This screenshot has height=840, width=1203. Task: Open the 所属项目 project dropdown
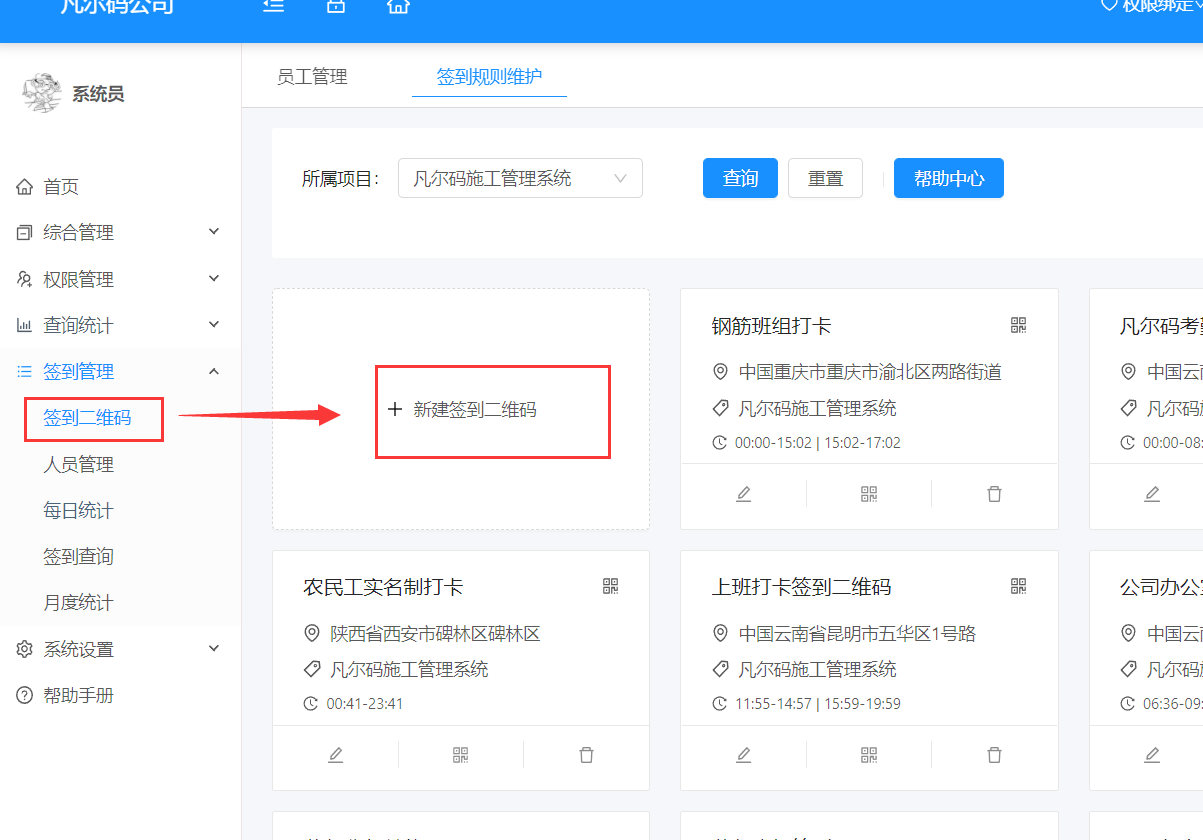pos(520,179)
